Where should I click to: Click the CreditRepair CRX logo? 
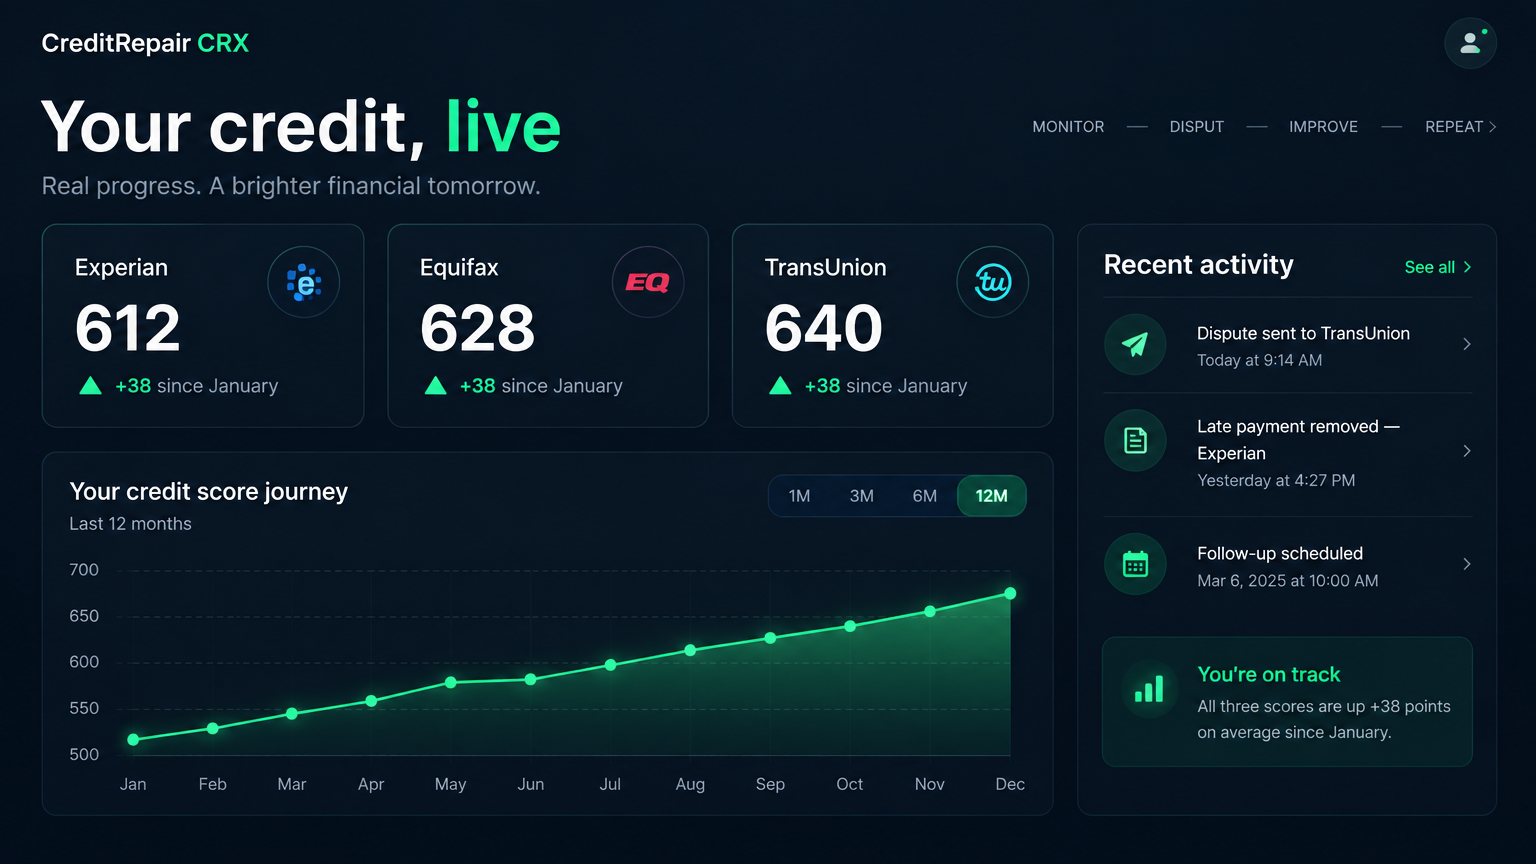pos(145,43)
